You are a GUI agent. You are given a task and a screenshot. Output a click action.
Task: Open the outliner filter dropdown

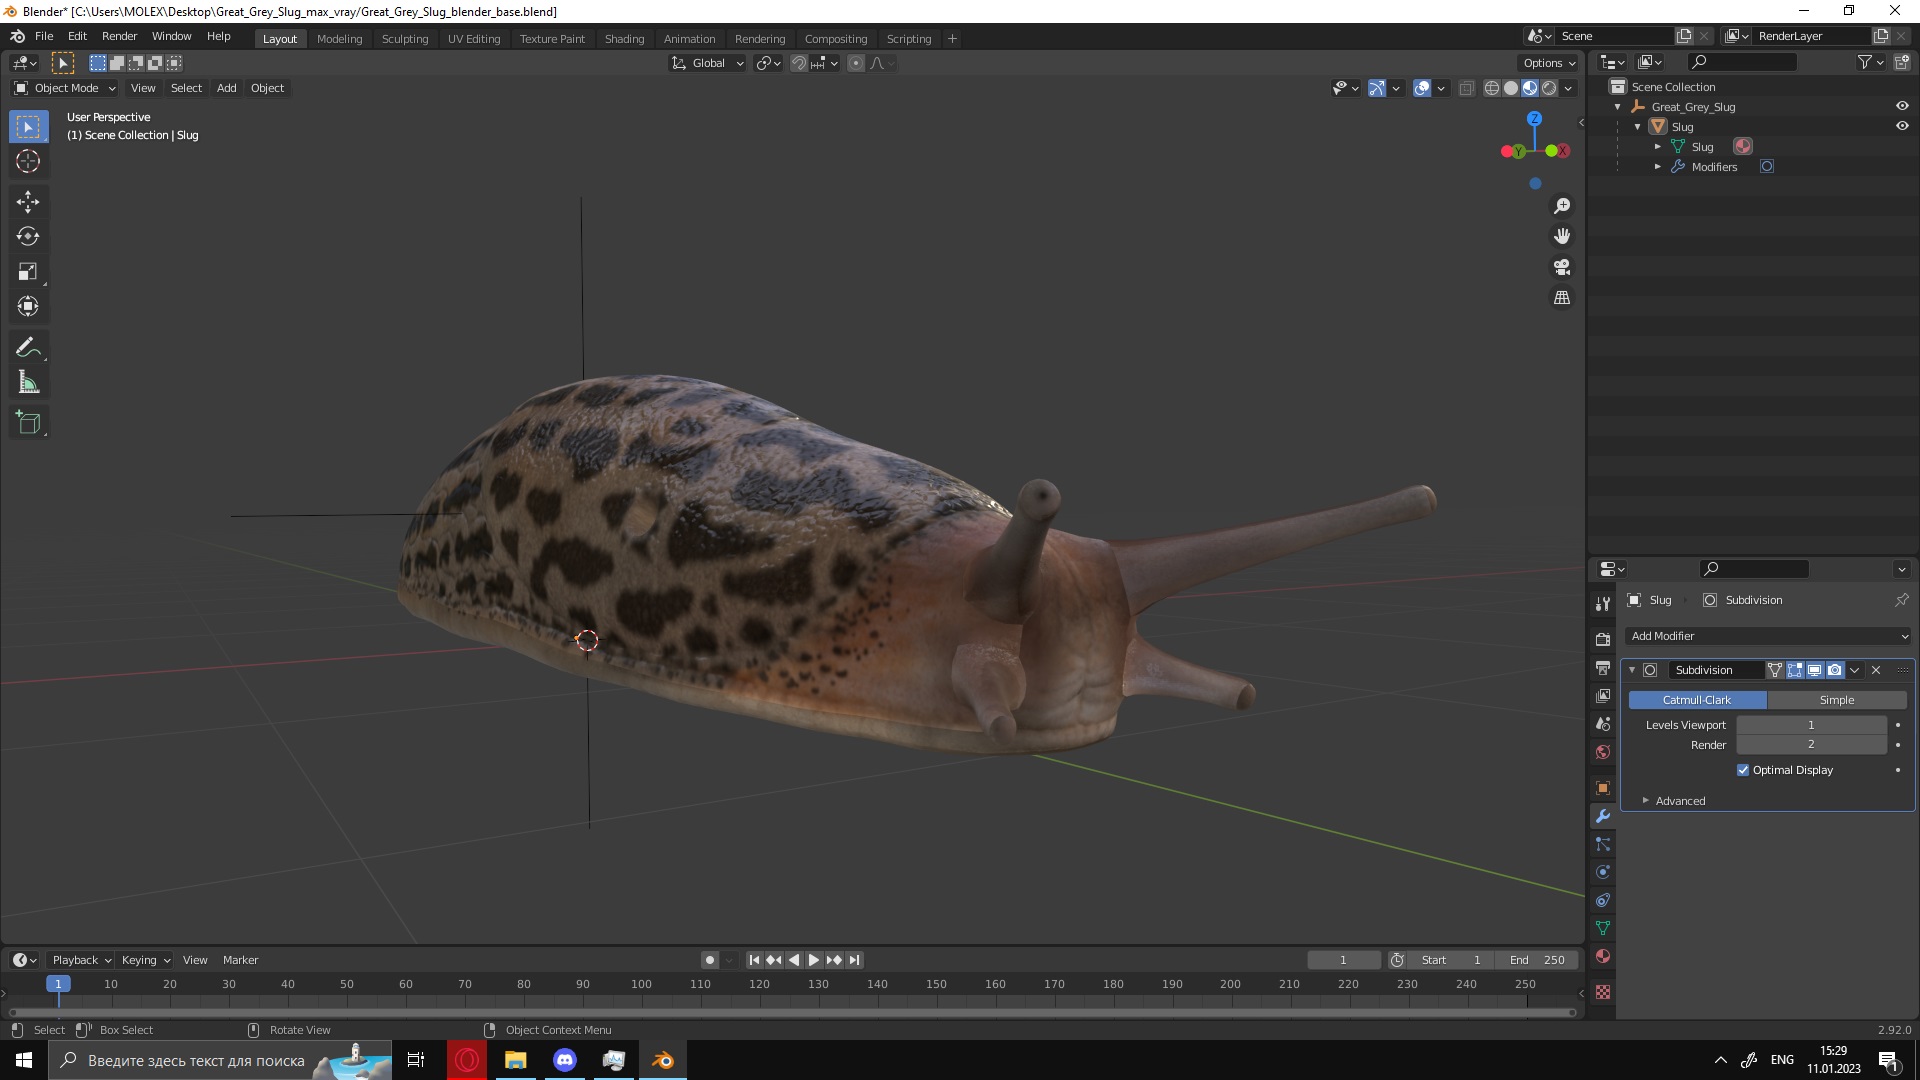pos(1871,62)
